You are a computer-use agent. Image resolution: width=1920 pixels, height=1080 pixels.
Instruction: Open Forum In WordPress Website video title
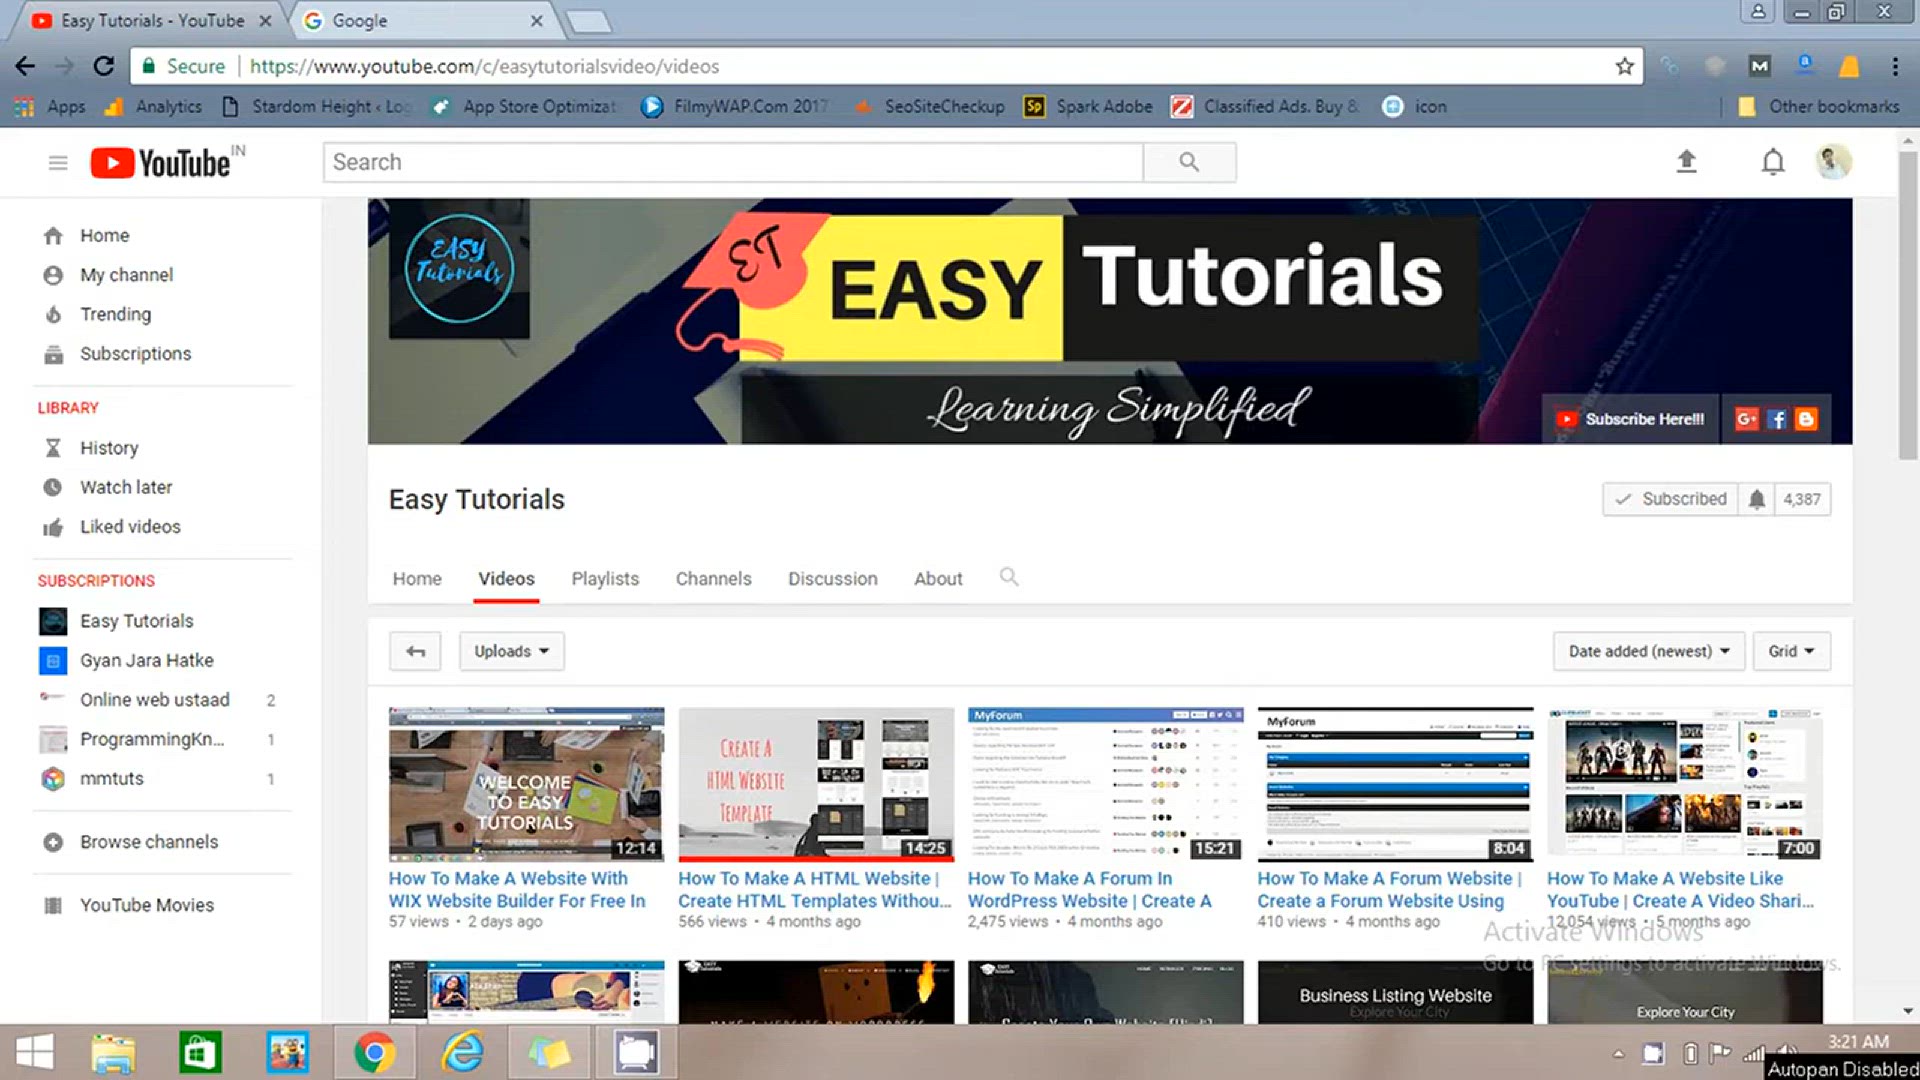1089,889
